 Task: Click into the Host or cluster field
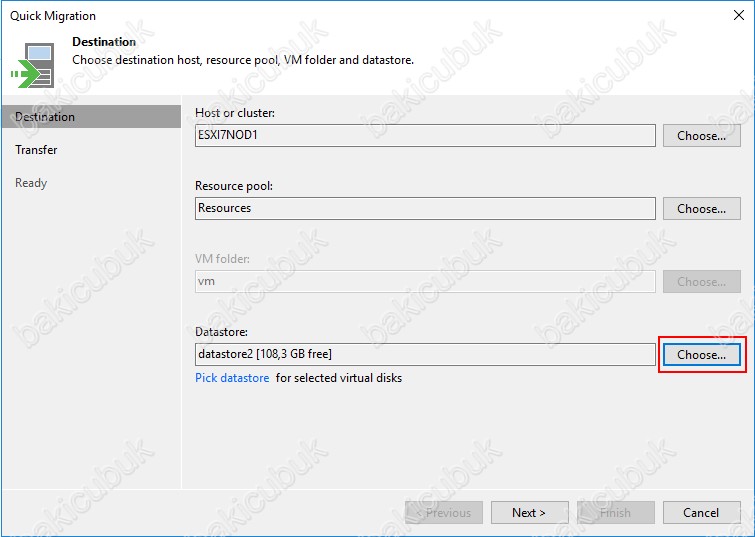(425, 136)
